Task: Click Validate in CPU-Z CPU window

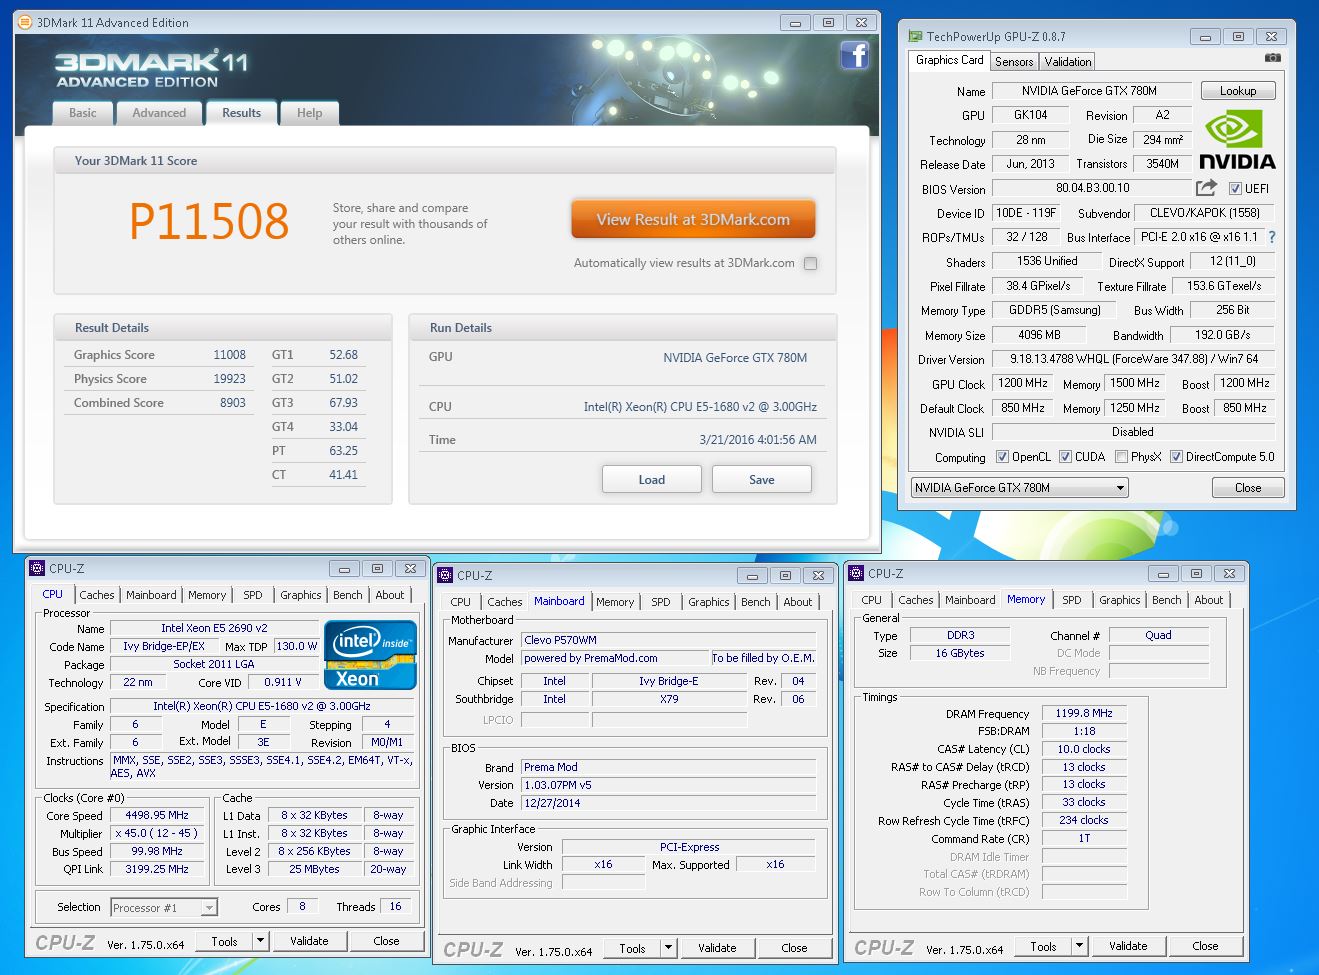Action: (x=309, y=941)
